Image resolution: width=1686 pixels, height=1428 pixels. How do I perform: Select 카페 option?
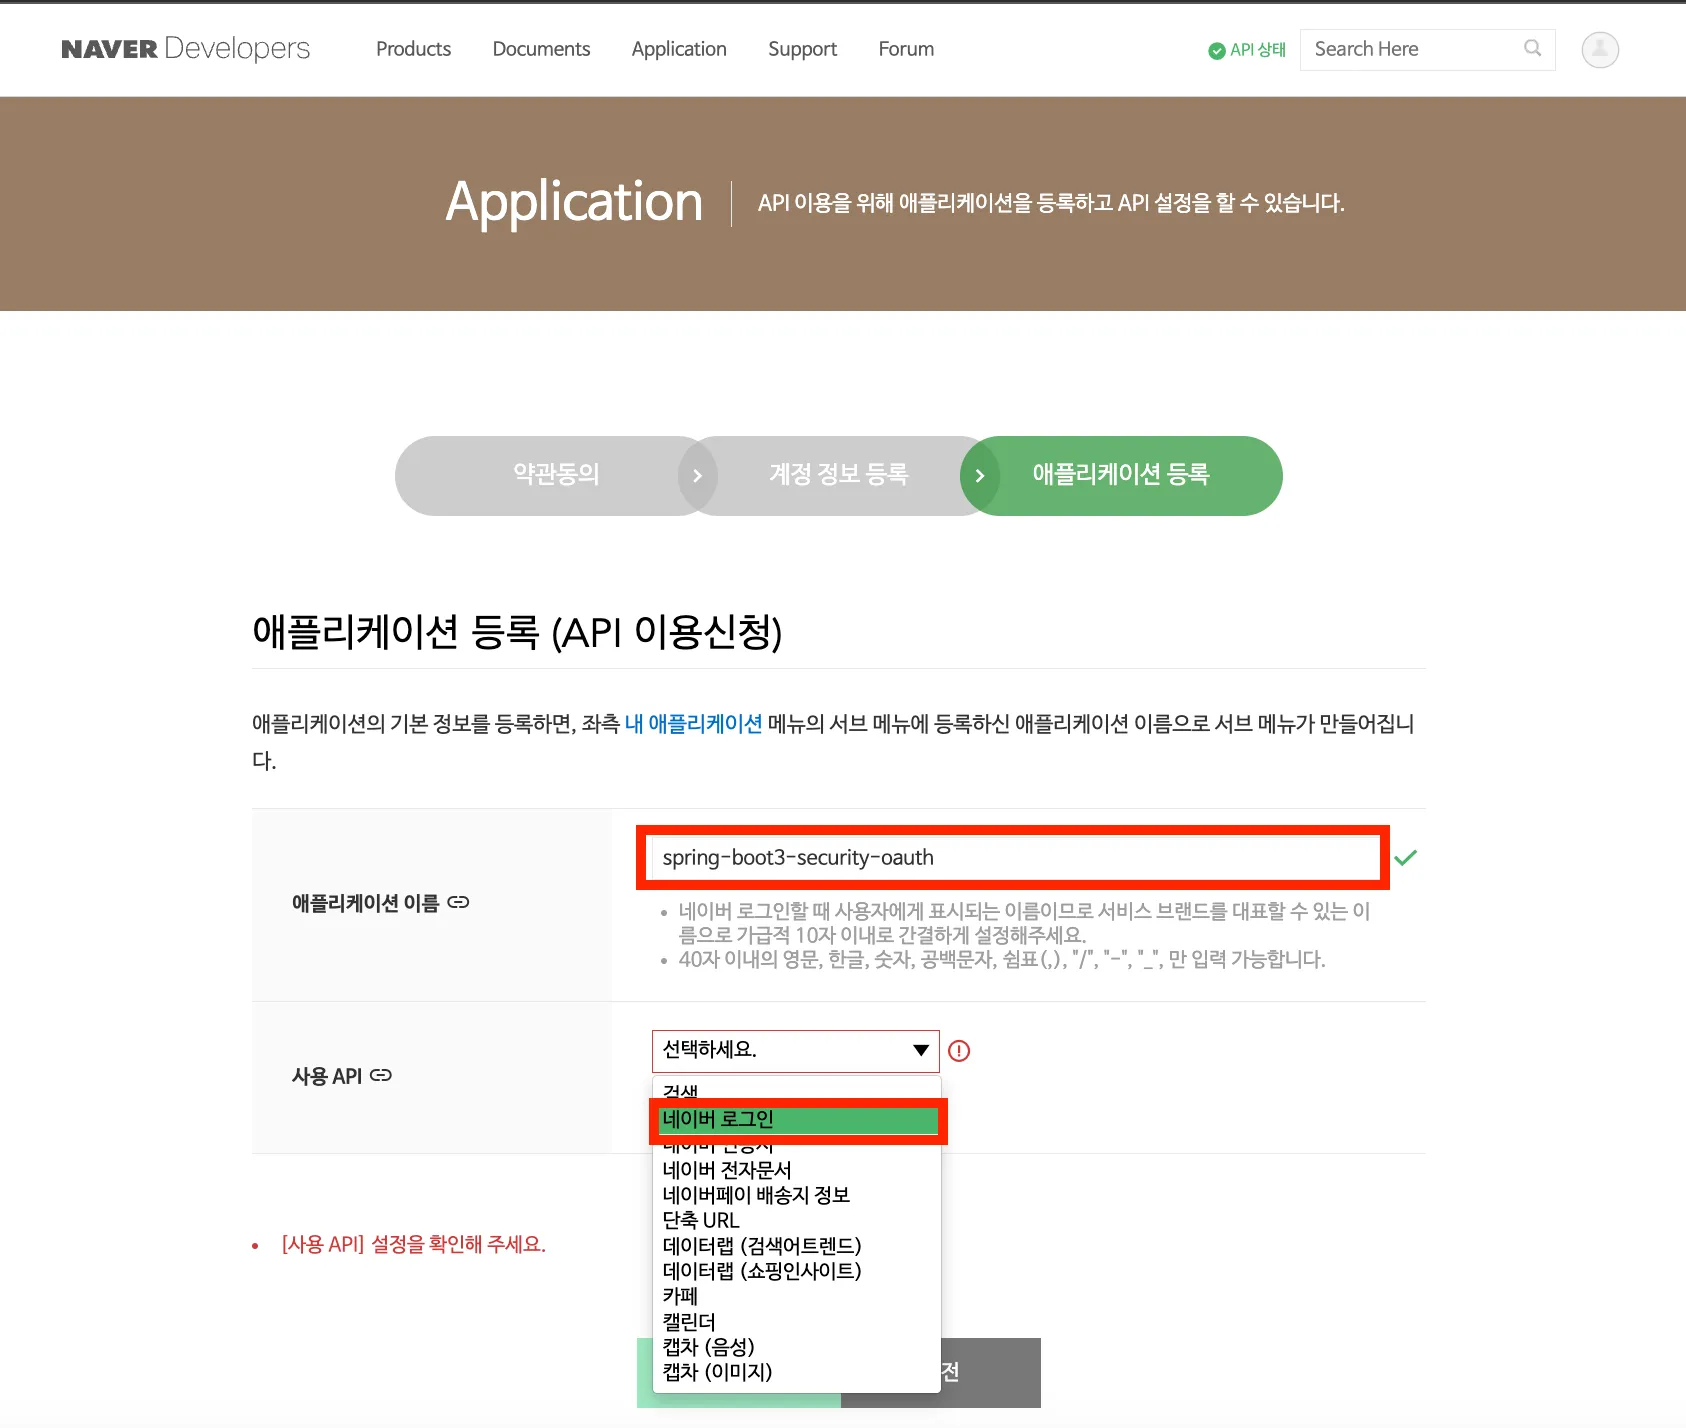point(797,1296)
